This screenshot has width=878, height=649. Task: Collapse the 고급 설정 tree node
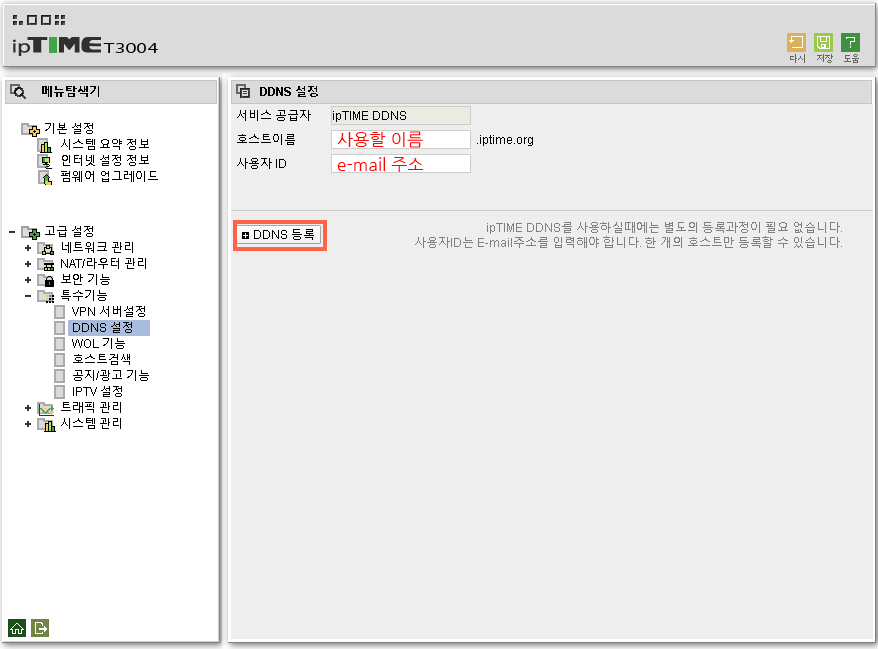(12, 232)
